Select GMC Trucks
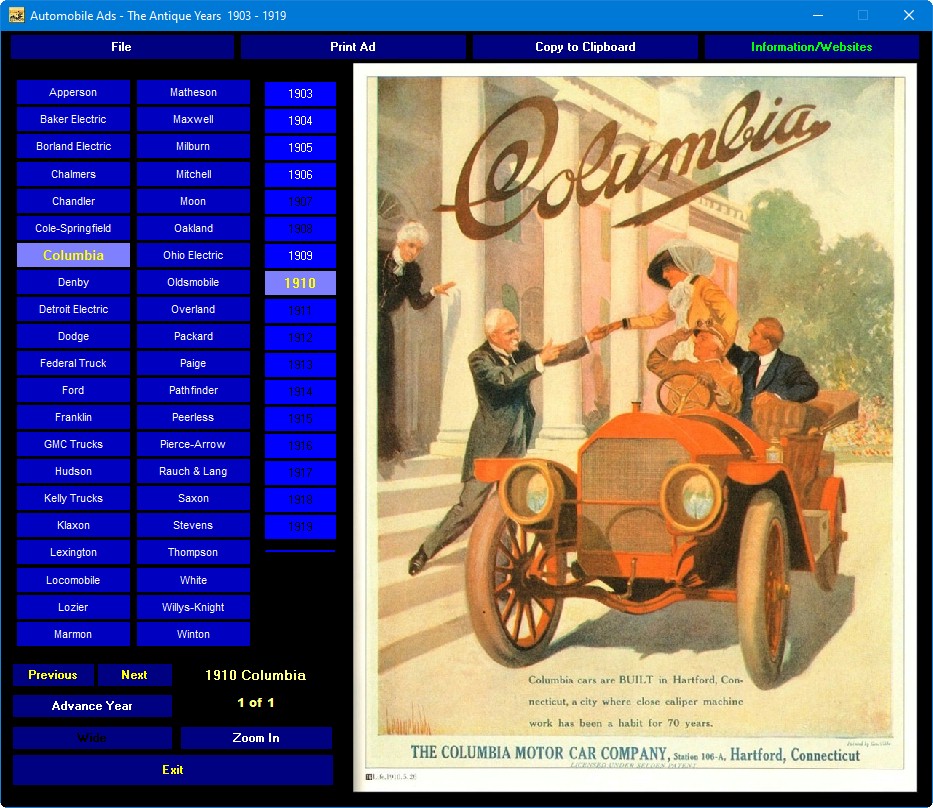The image size is (933, 808). (x=73, y=444)
